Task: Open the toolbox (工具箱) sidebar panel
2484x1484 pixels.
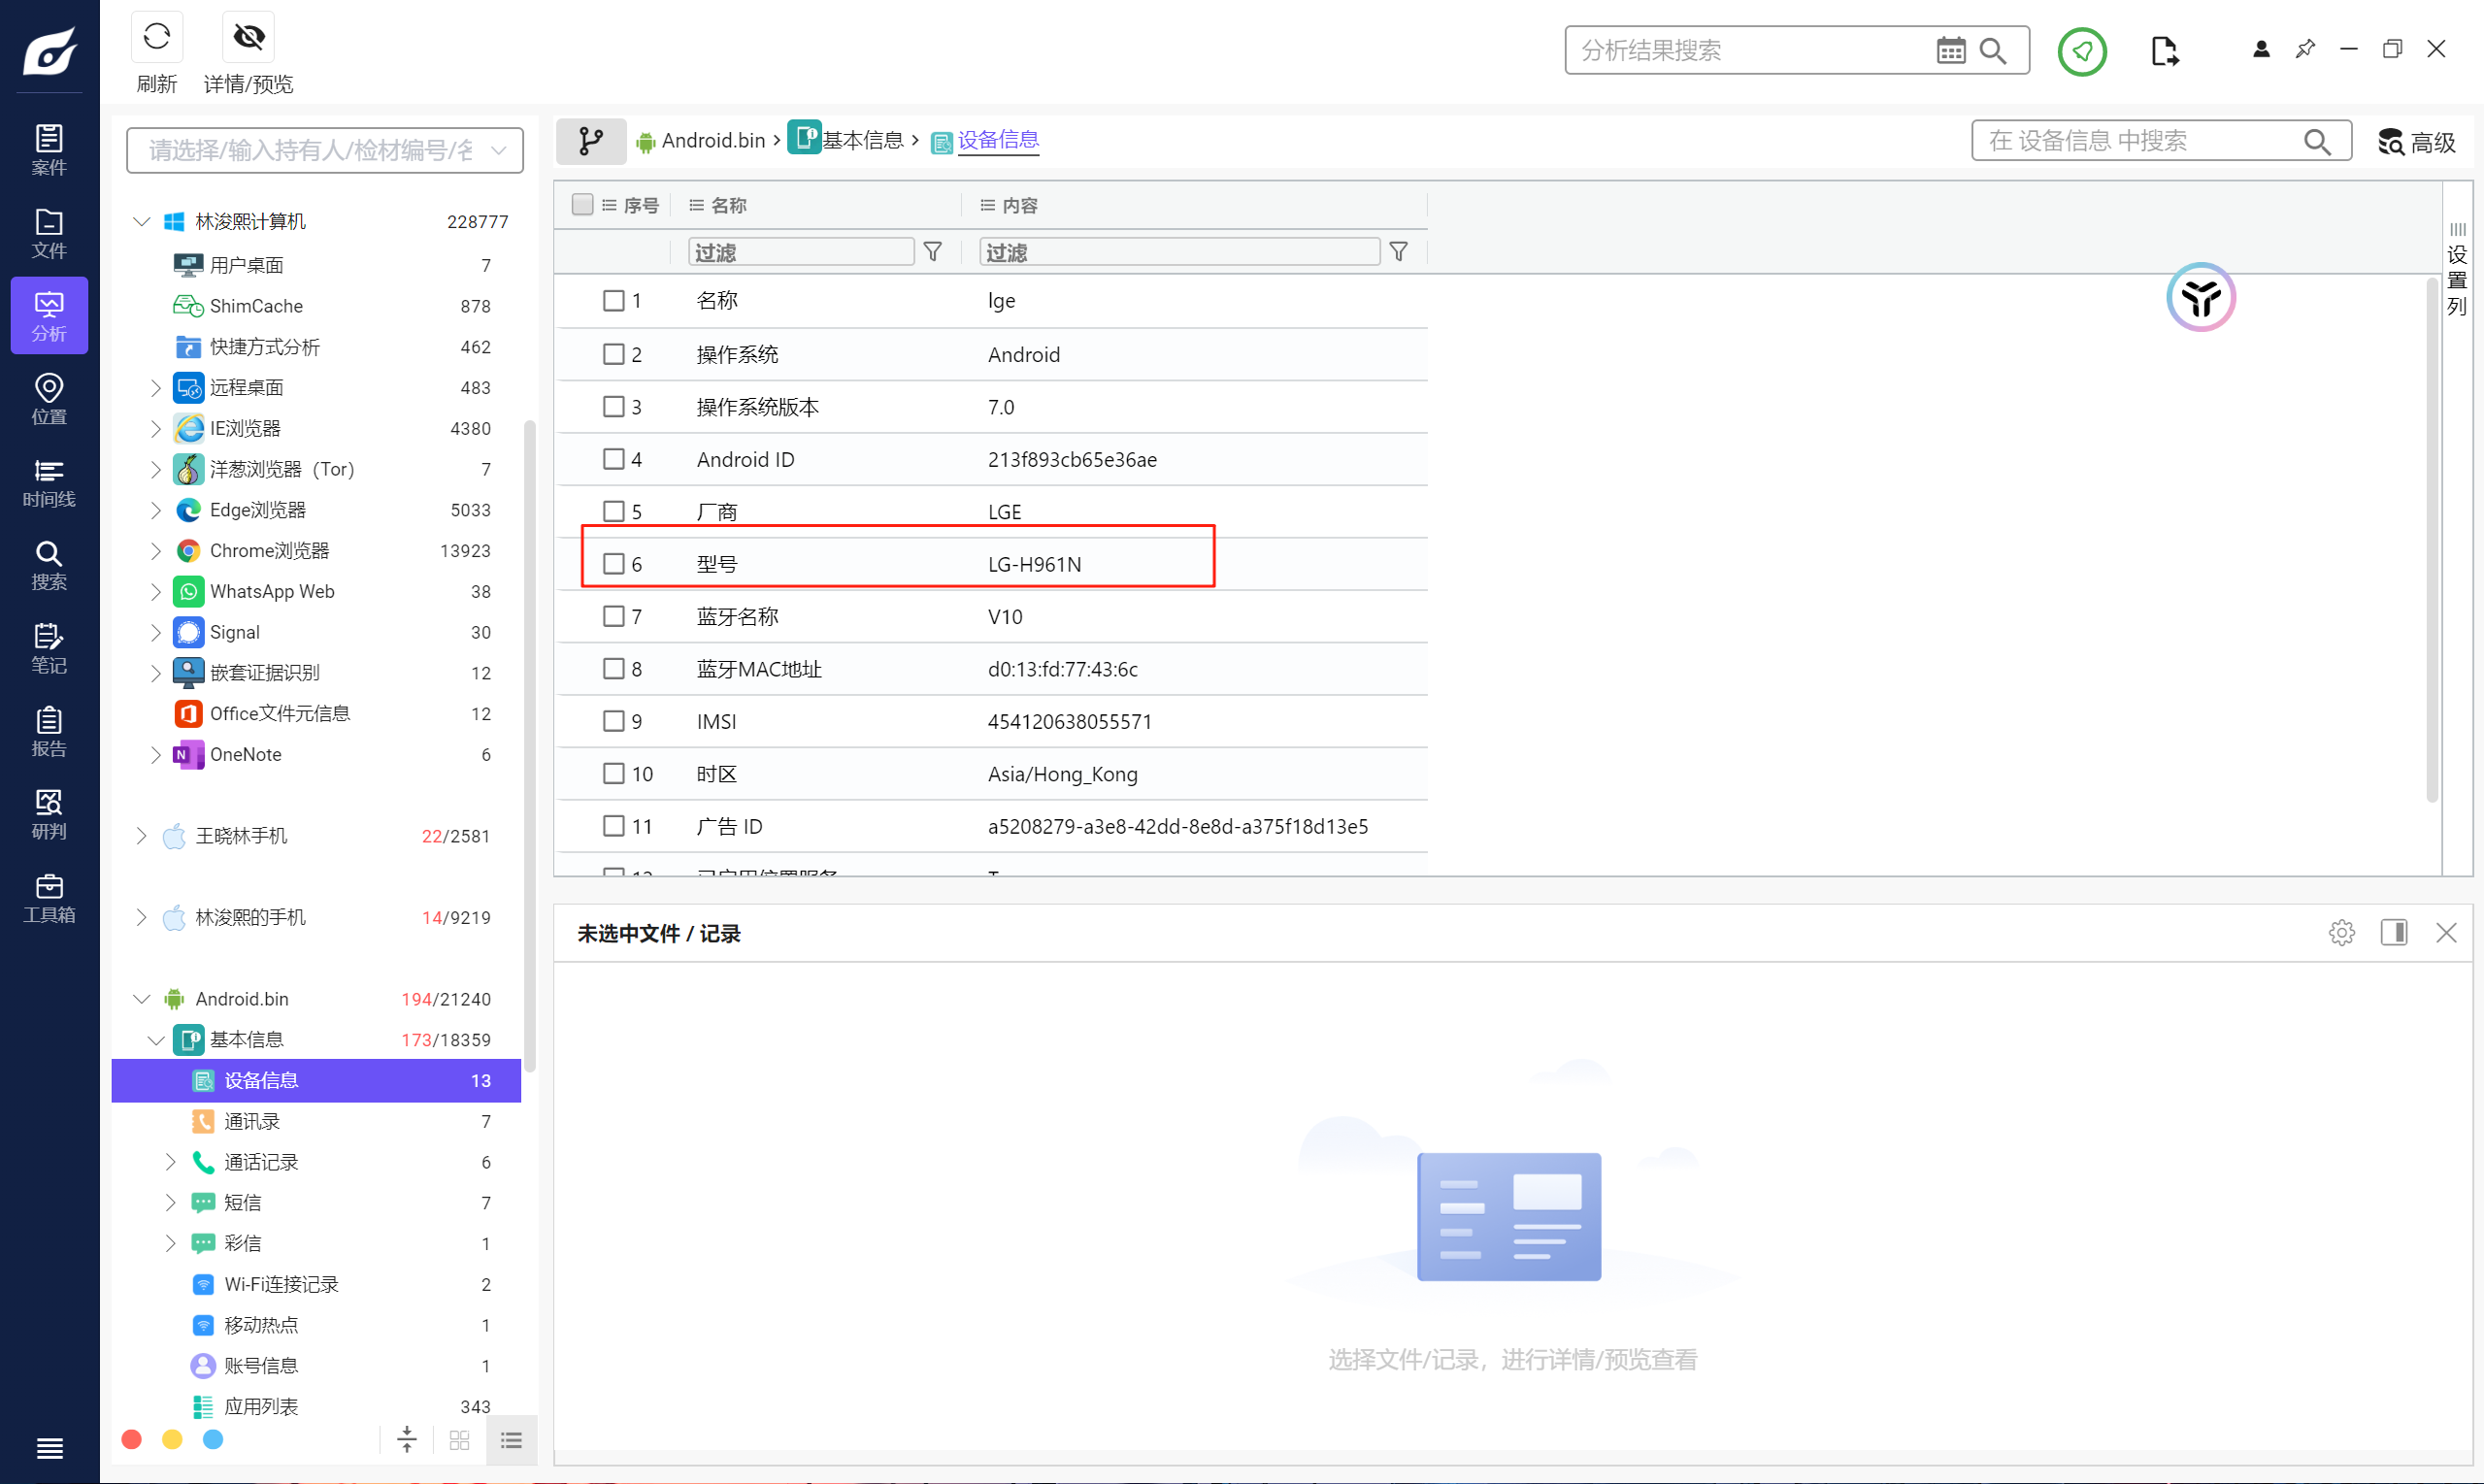Action: tap(49, 898)
